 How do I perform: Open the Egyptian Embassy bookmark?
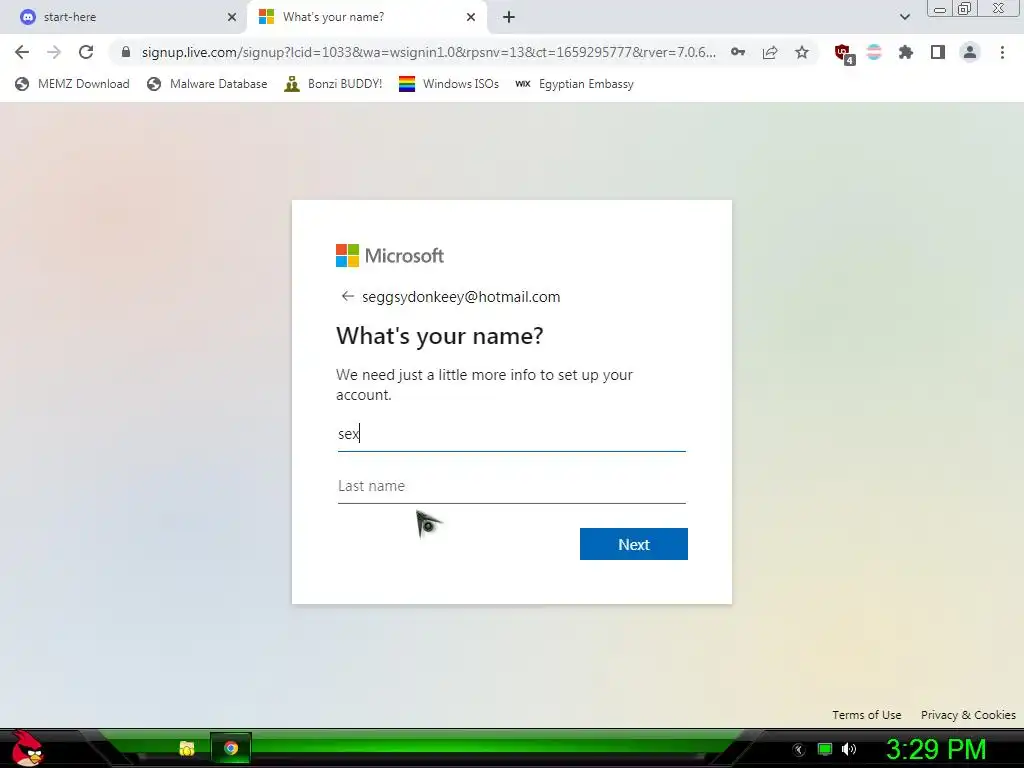point(574,84)
